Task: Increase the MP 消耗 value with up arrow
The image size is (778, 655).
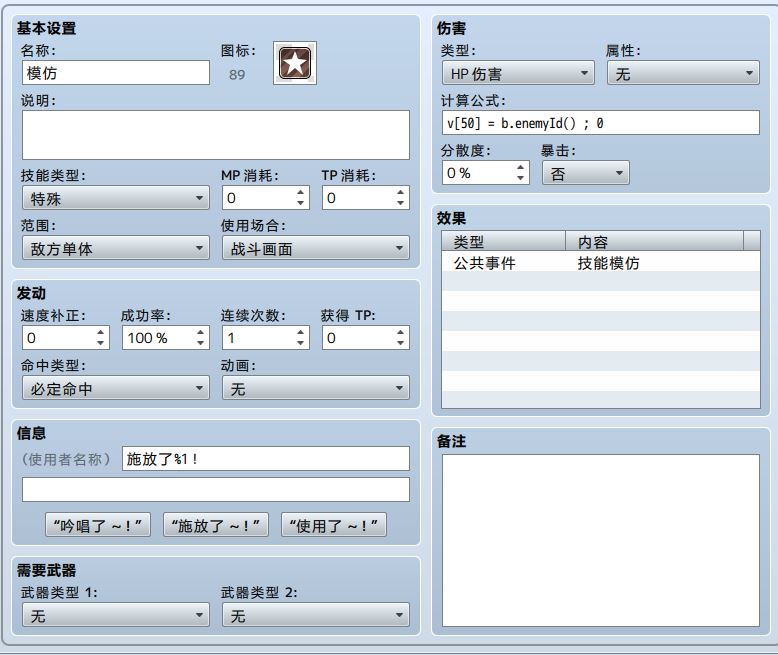Action: pyautogui.click(x=300, y=193)
